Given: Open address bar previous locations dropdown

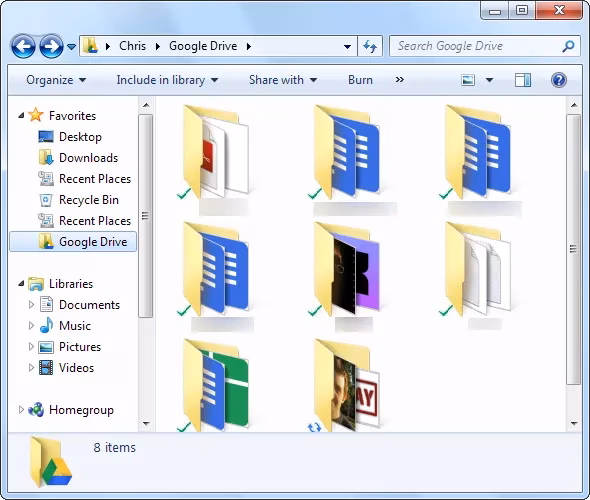Looking at the screenshot, I should pyautogui.click(x=347, y=47).
